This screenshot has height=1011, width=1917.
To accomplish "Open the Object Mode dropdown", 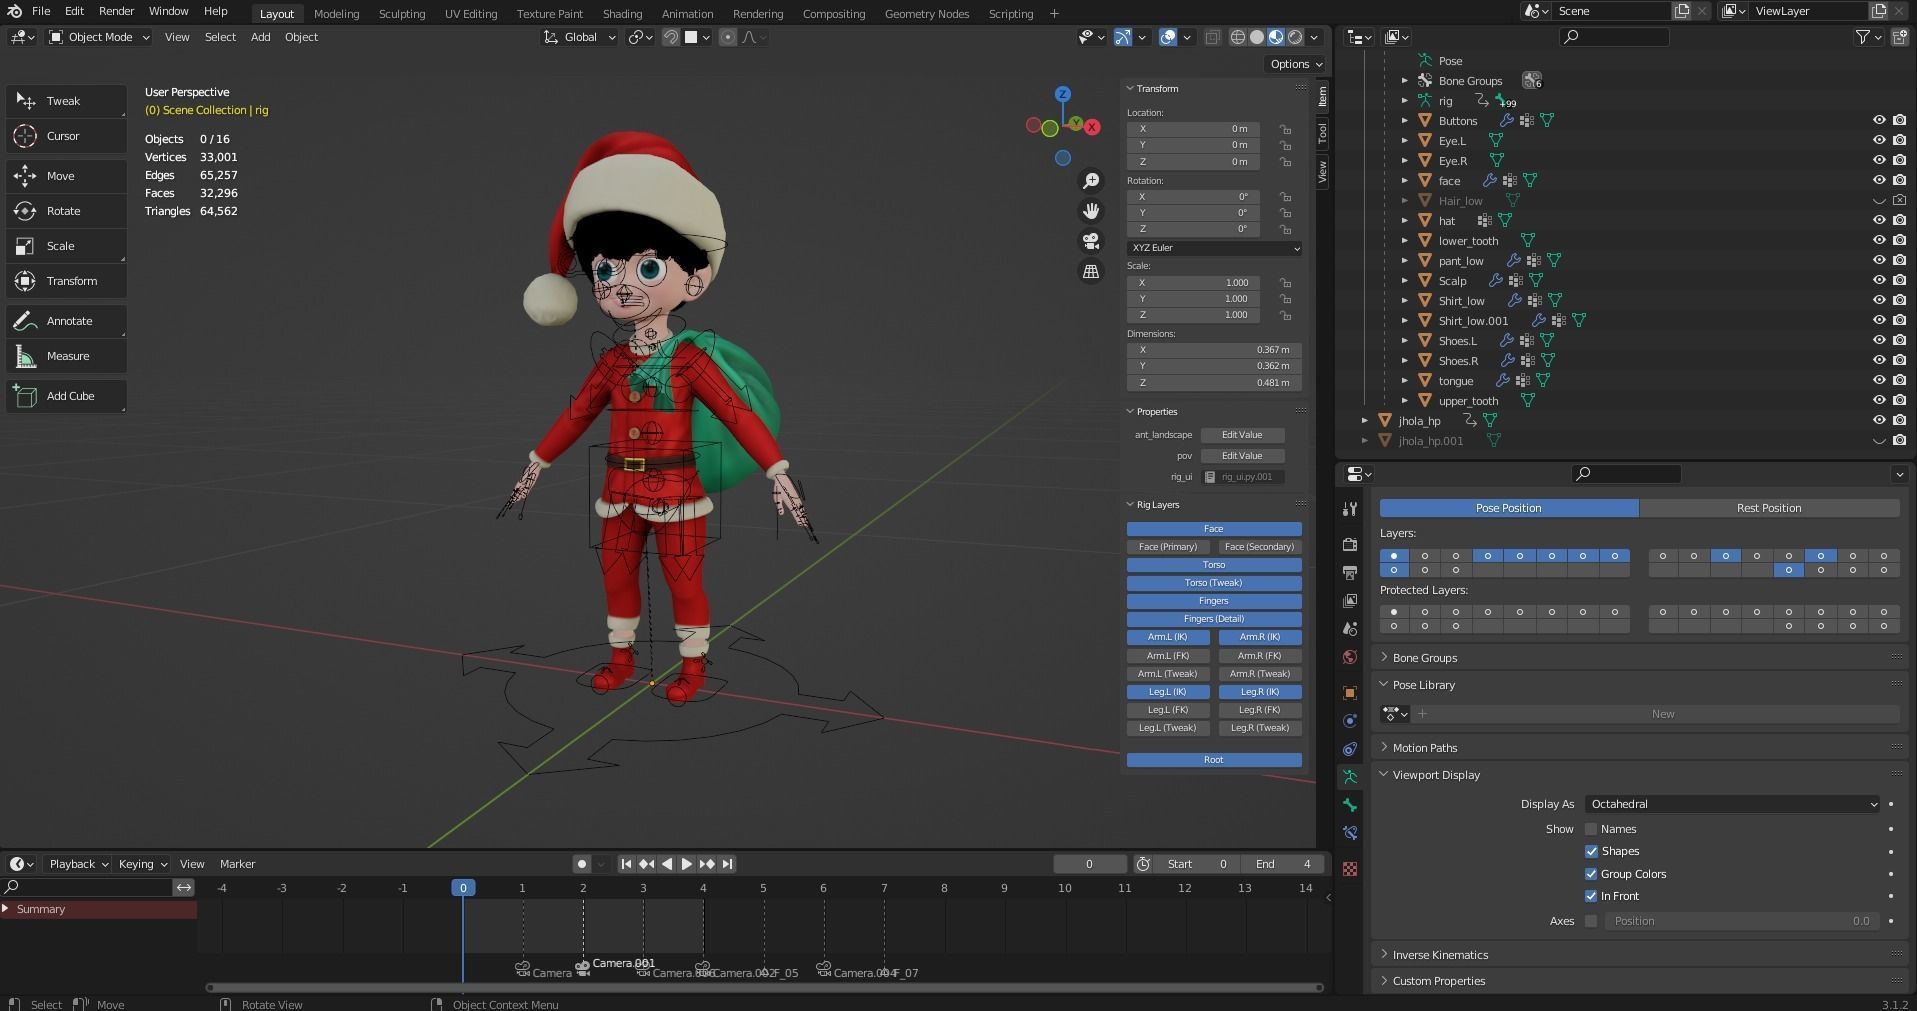I will coord(99,37).
